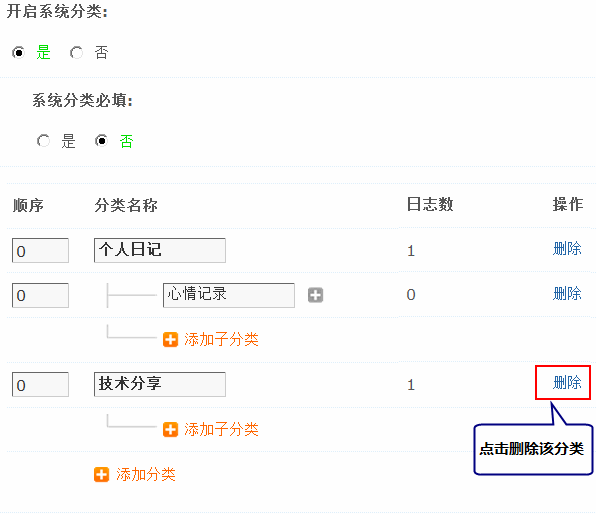Delete the 心情记录 subcategory
This screenshot has width=596, height=514.
[x=567, y=294]
